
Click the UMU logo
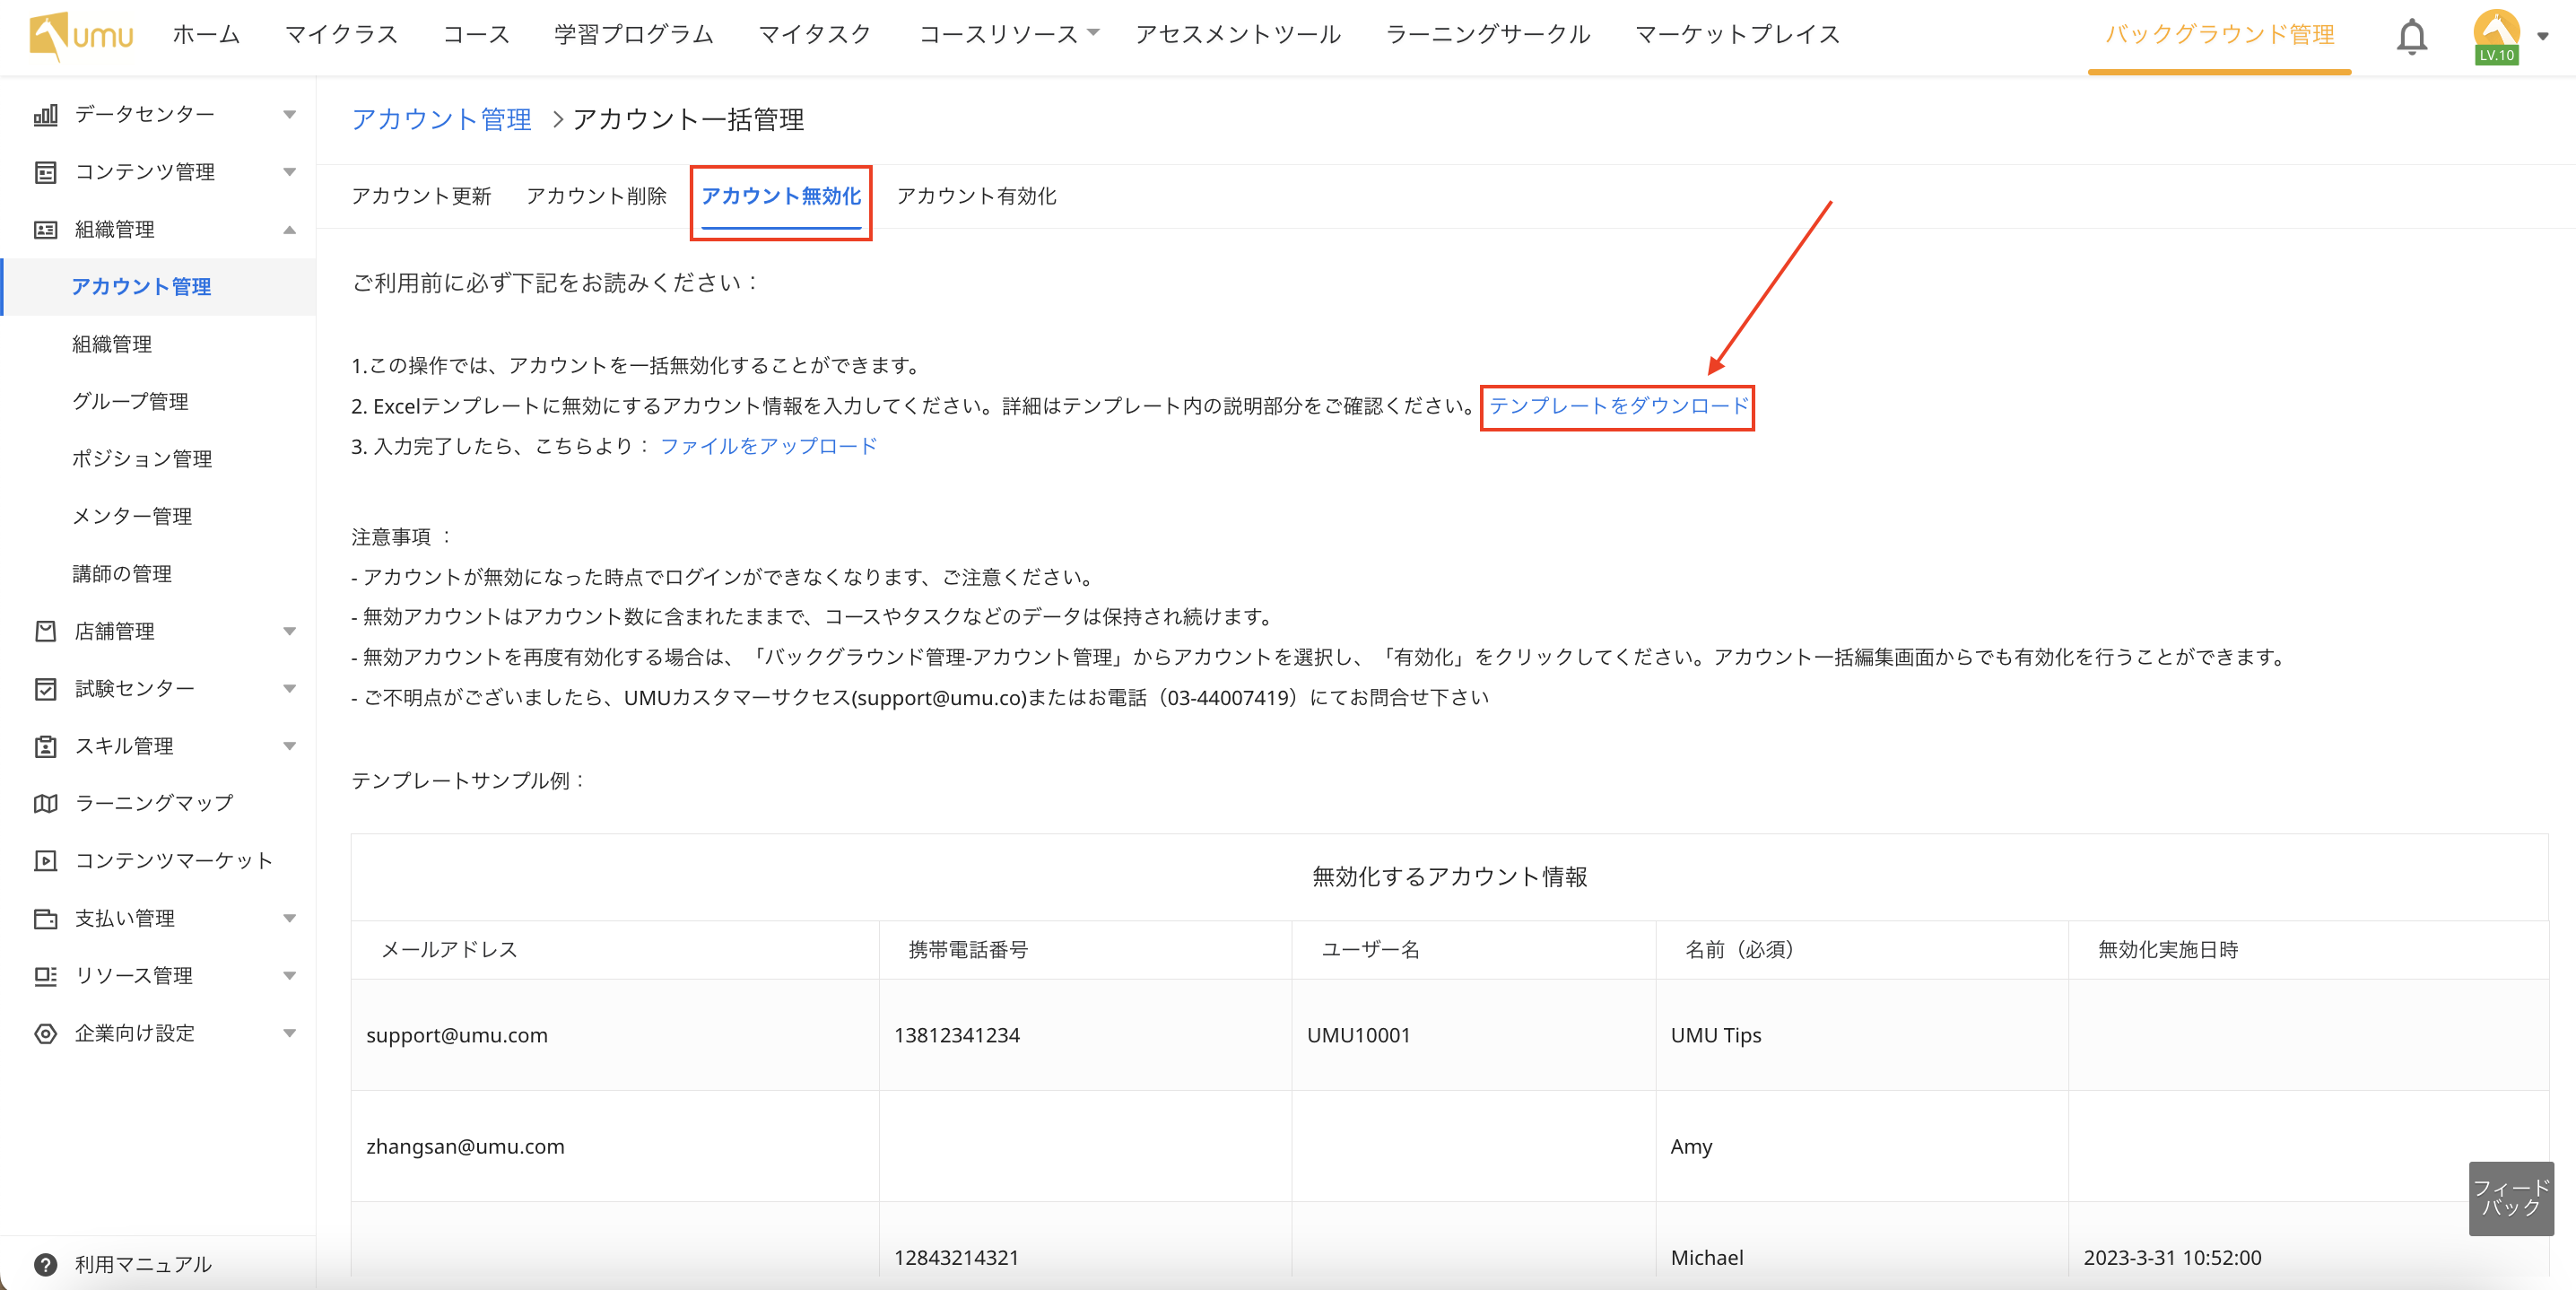click(82, 36)
